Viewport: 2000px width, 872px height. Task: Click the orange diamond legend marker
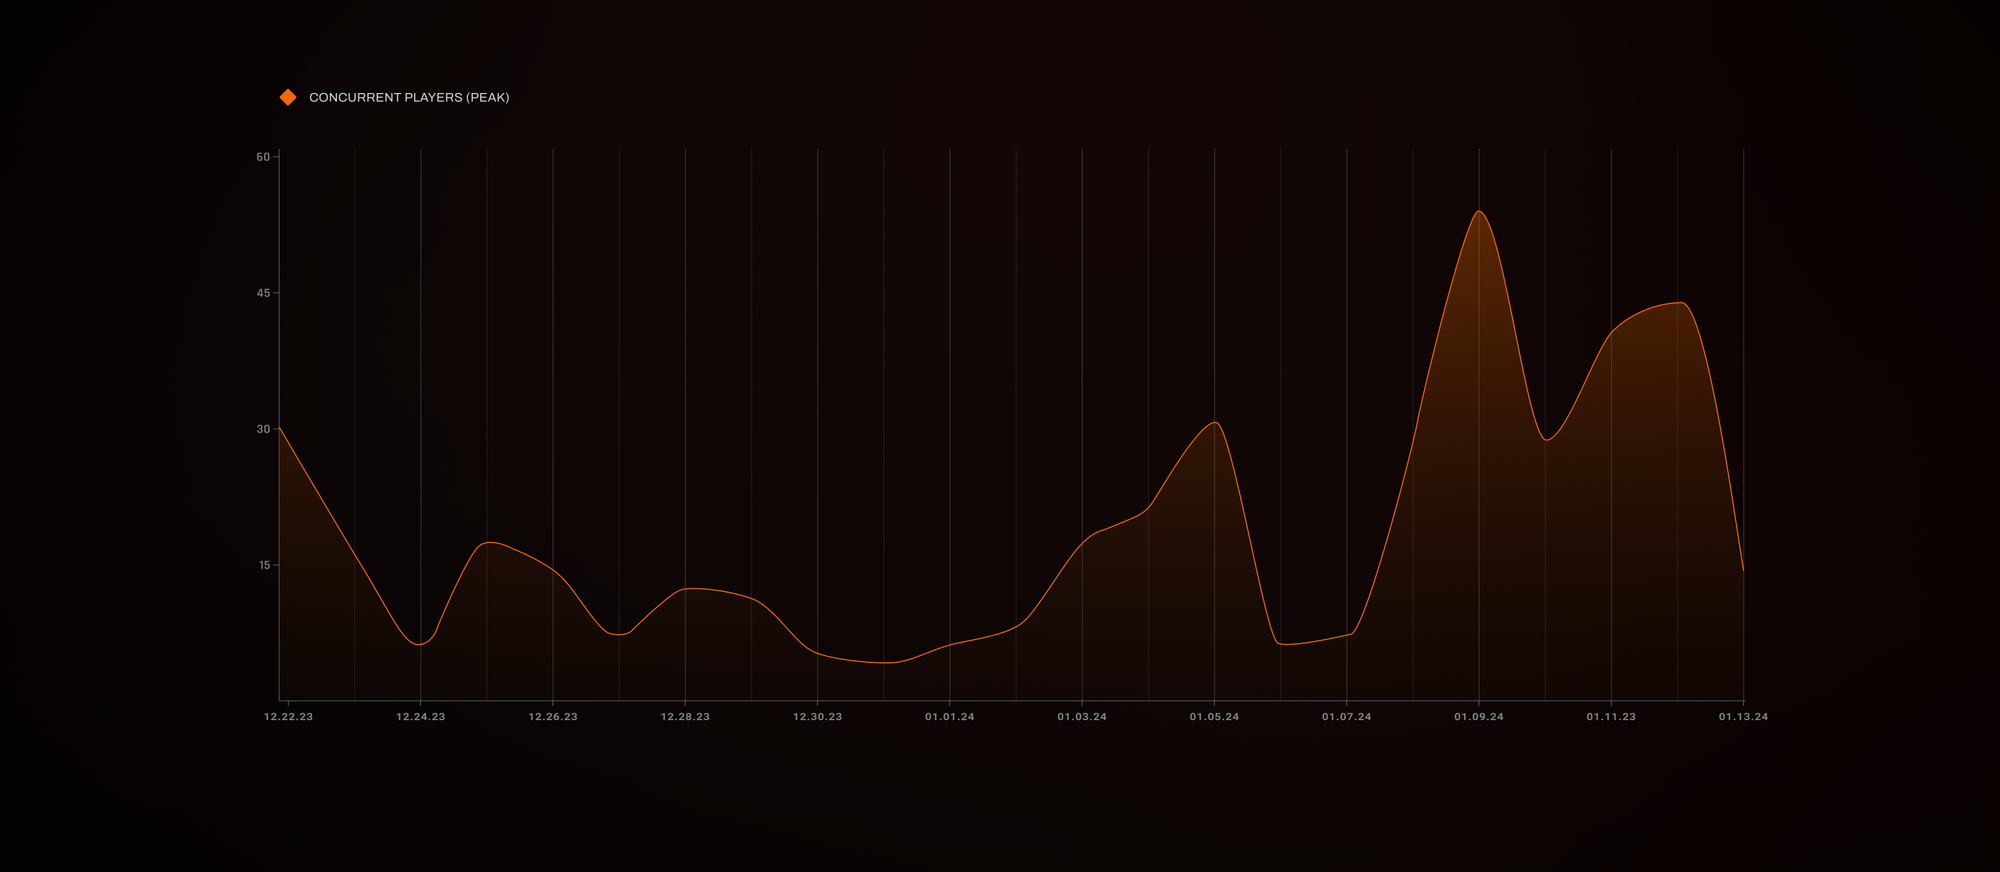coord(288,97)
